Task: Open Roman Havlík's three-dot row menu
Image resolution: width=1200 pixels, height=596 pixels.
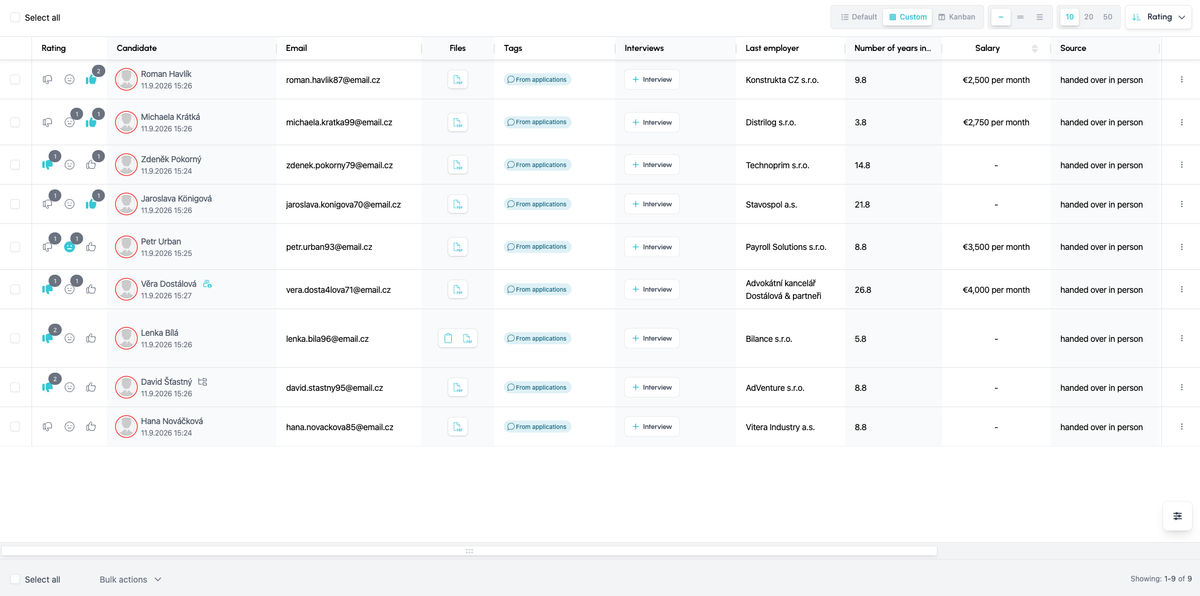Action: tap(1181, 80)
